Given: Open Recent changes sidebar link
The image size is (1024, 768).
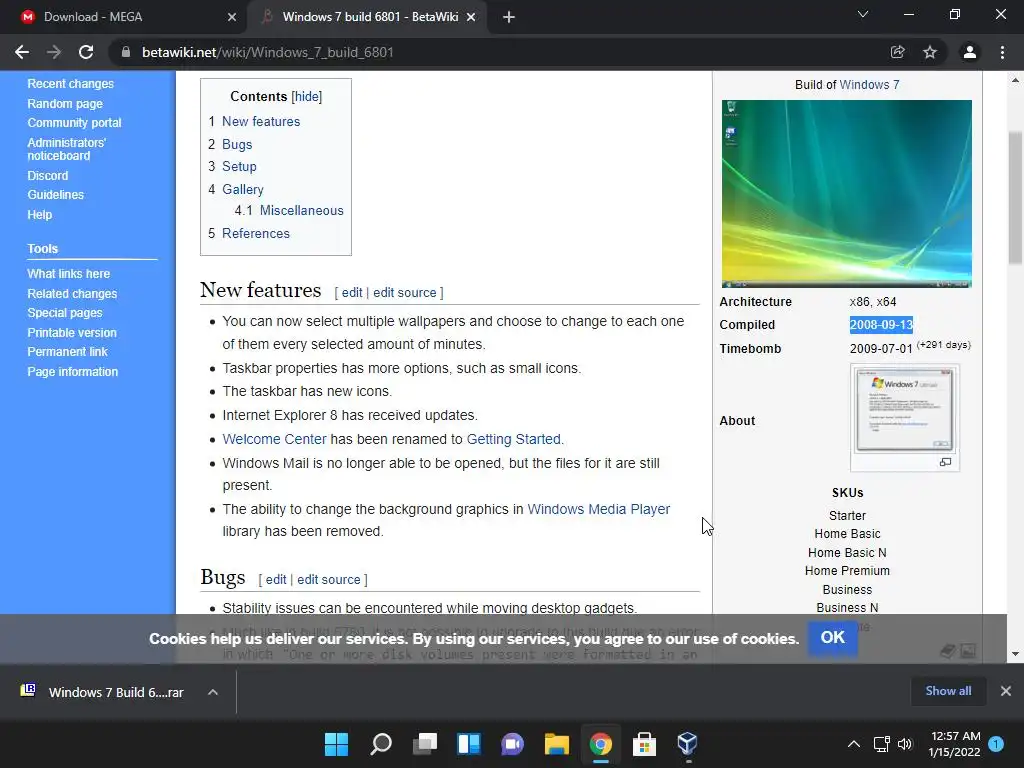Looking at the screenshot, I should pos(71,84).
